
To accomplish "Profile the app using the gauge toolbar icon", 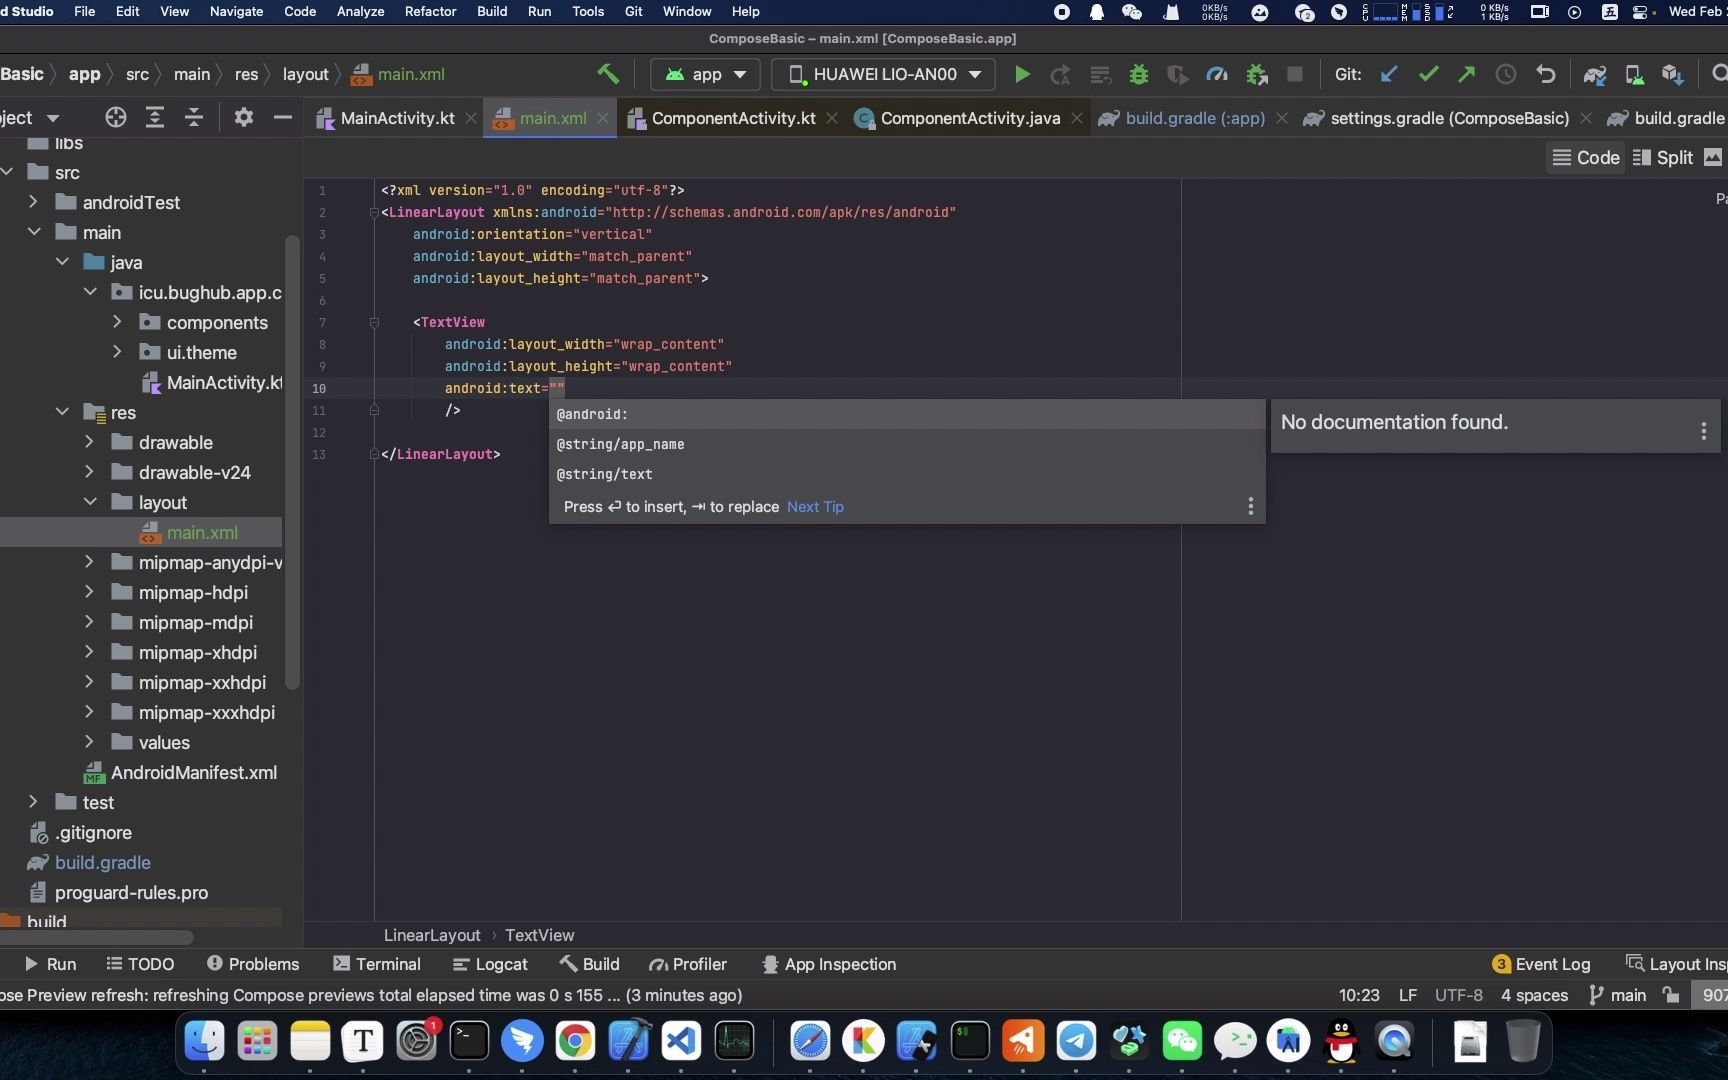I will coord(1217,74).
